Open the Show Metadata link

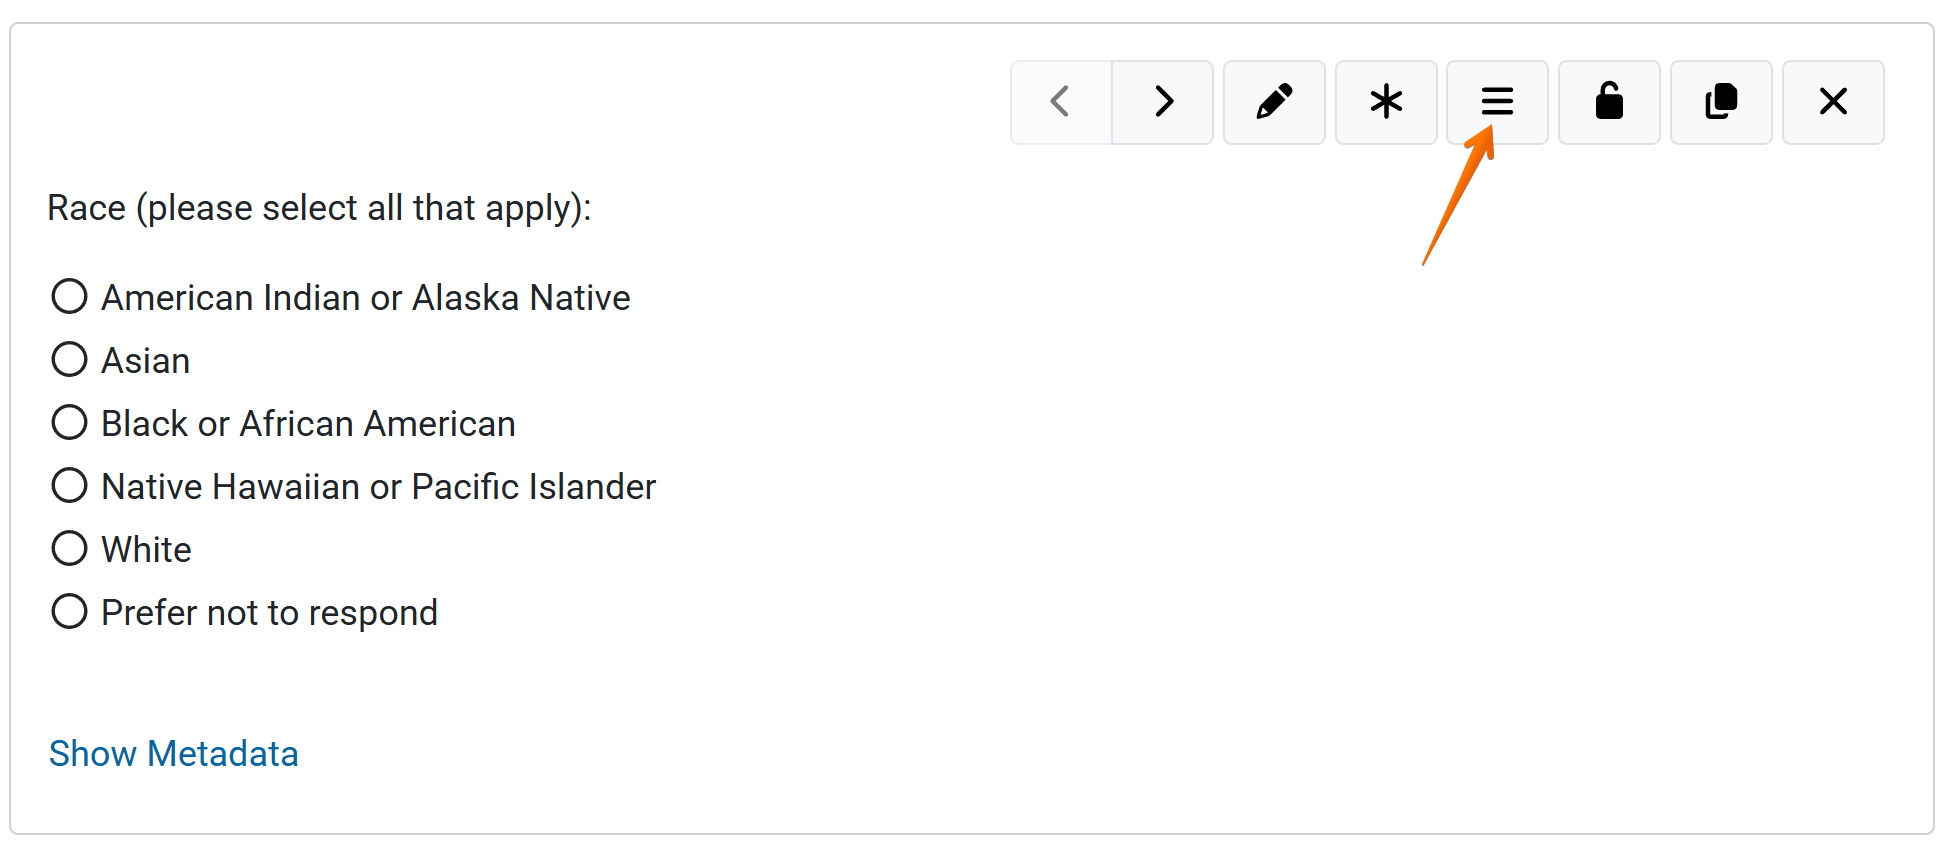point(174,754)
